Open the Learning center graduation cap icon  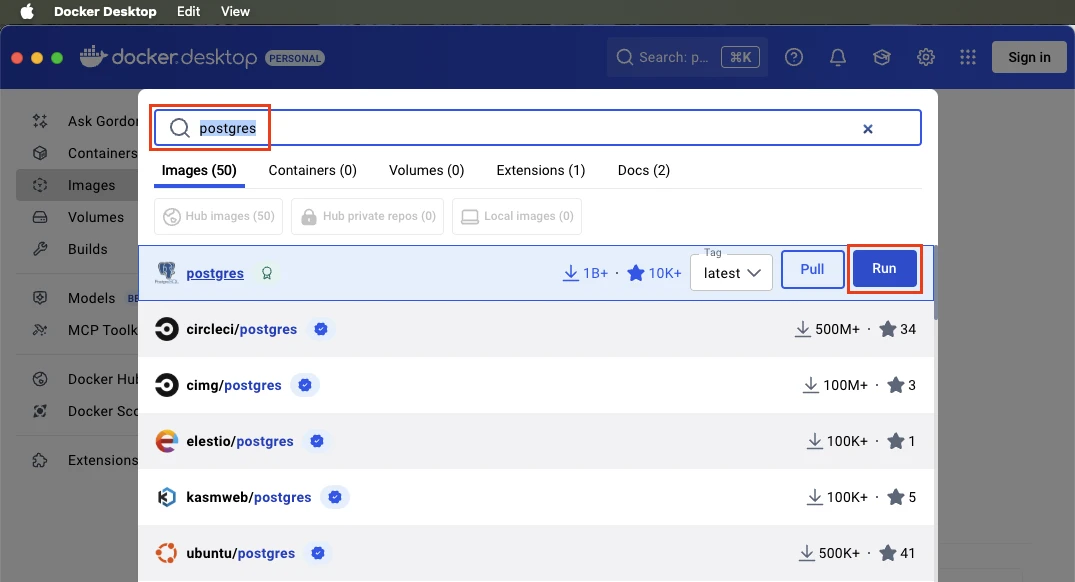[882, 58]
